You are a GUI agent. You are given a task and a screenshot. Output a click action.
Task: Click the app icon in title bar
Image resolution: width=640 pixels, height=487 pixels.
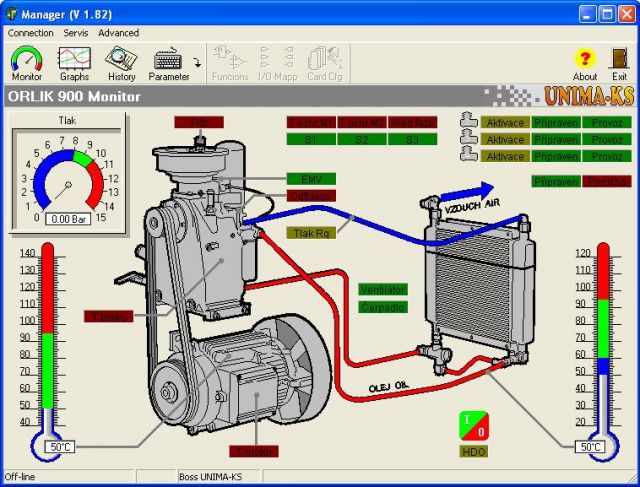click(x=12, y=14)
